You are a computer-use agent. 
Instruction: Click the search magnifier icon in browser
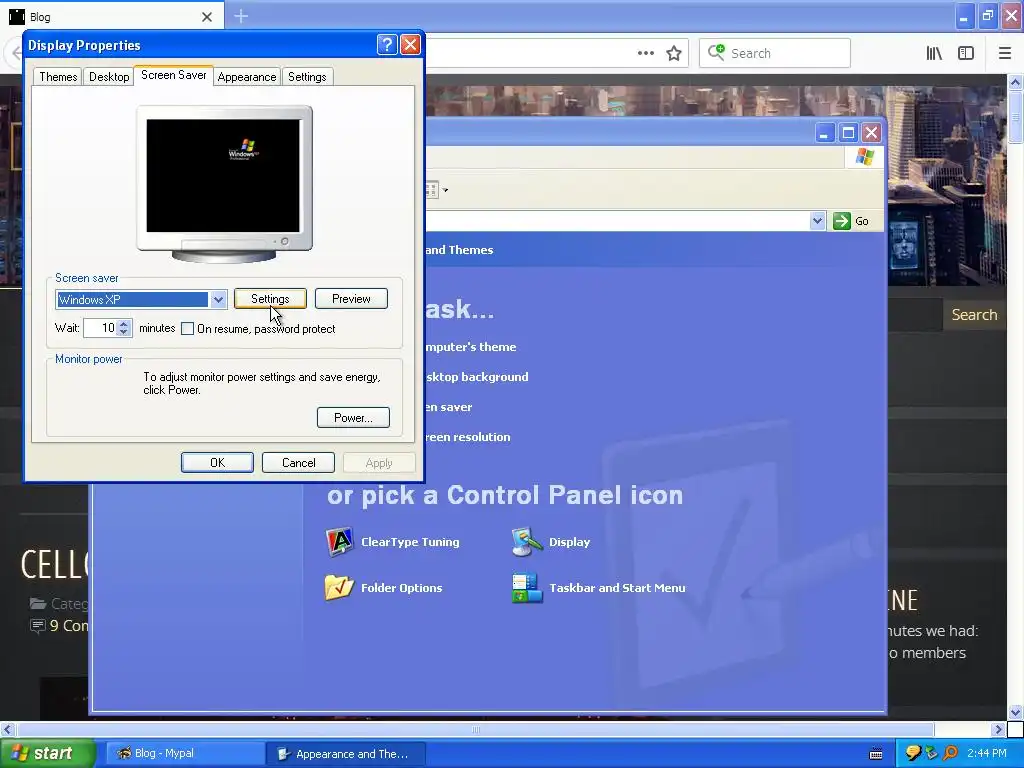(x=716, y=52)
